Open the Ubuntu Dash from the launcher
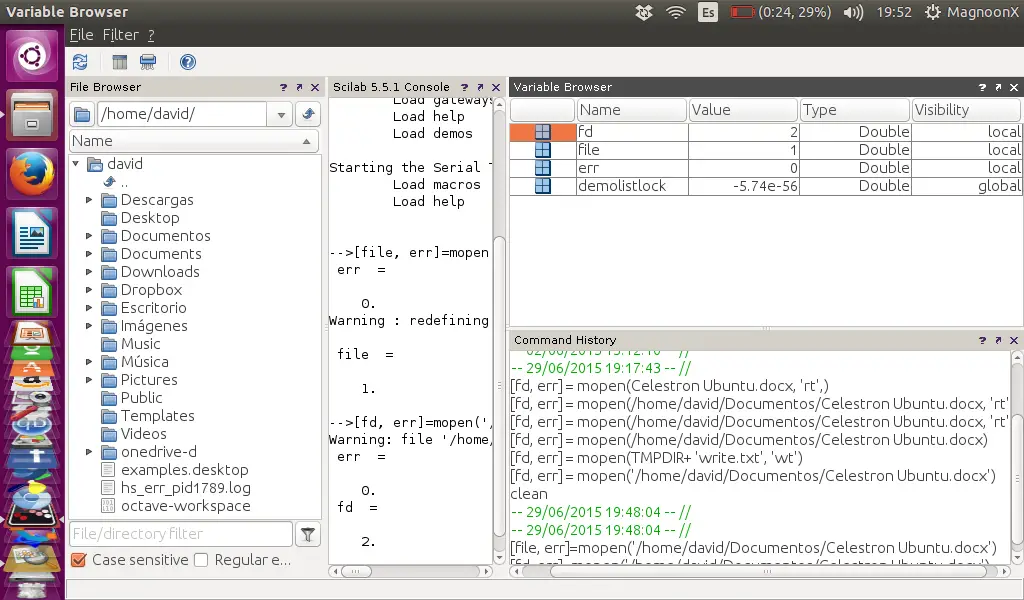Screen dimensions: 1024x600 (x=31, y=56)
